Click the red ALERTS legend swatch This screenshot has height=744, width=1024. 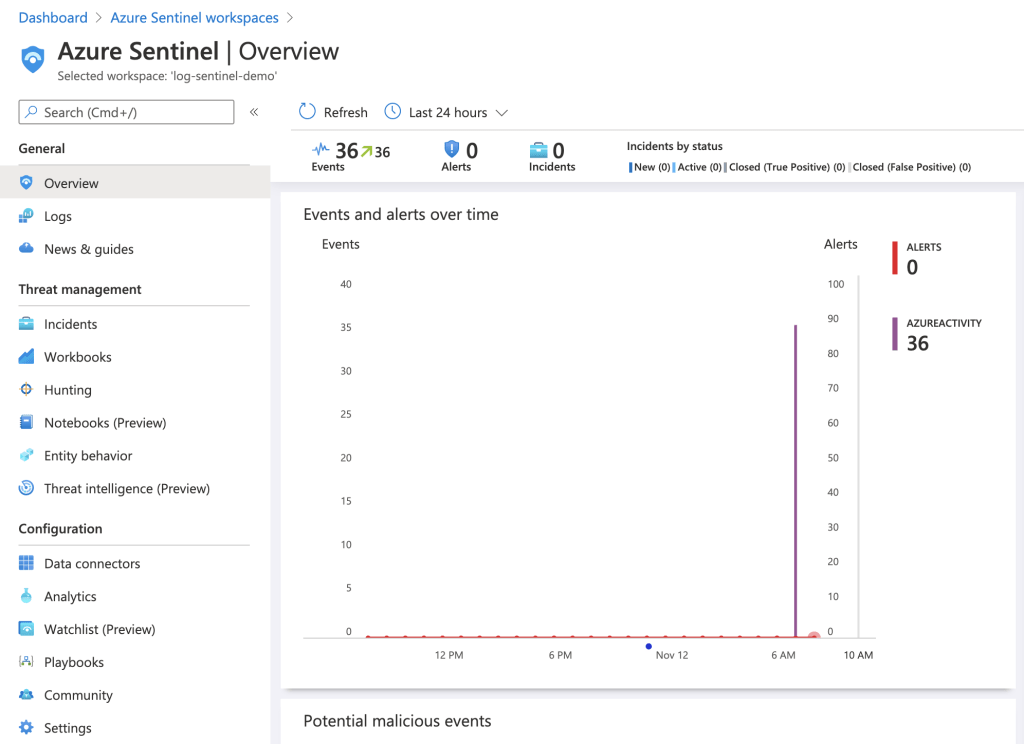895,258
